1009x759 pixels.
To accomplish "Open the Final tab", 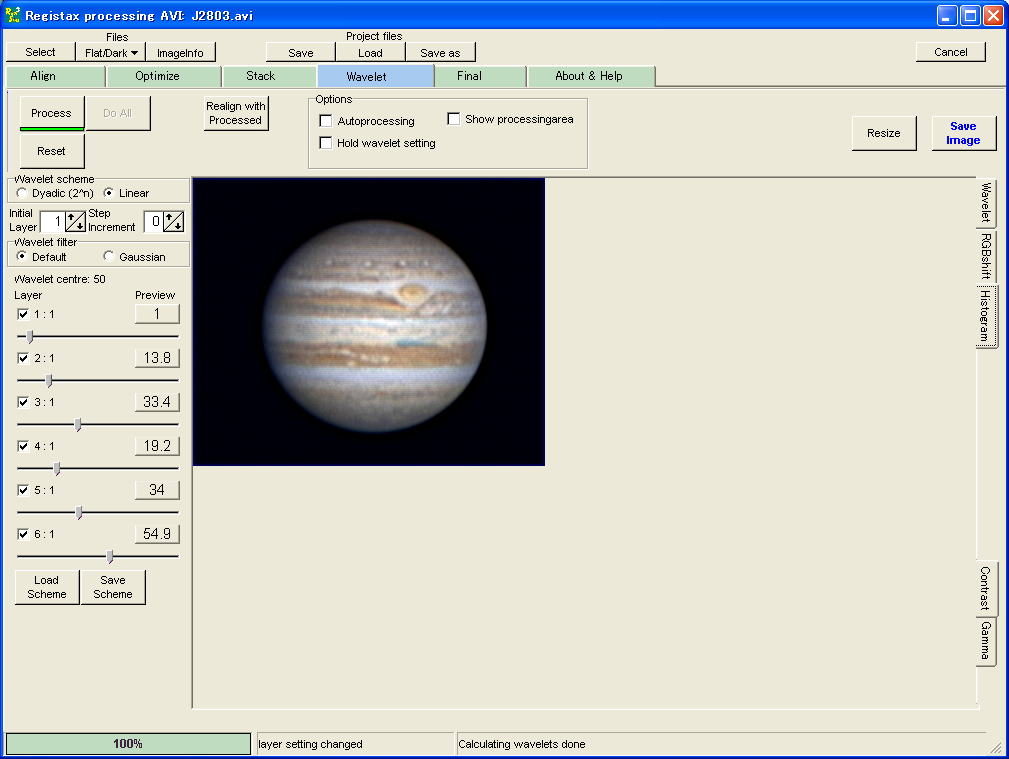I will pos(469,76).
